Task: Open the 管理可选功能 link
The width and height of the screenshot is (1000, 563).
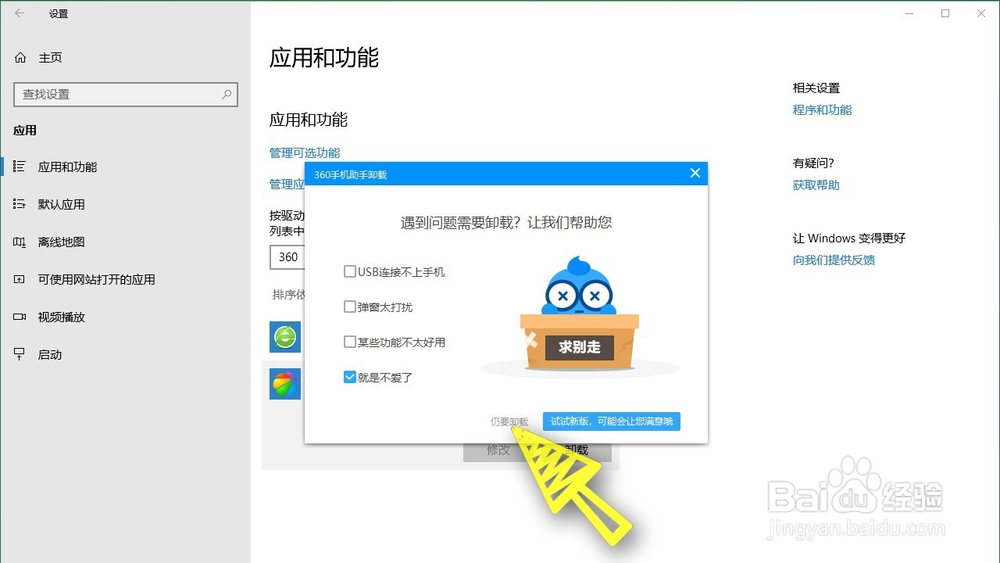Action: (x=304, y=152)
